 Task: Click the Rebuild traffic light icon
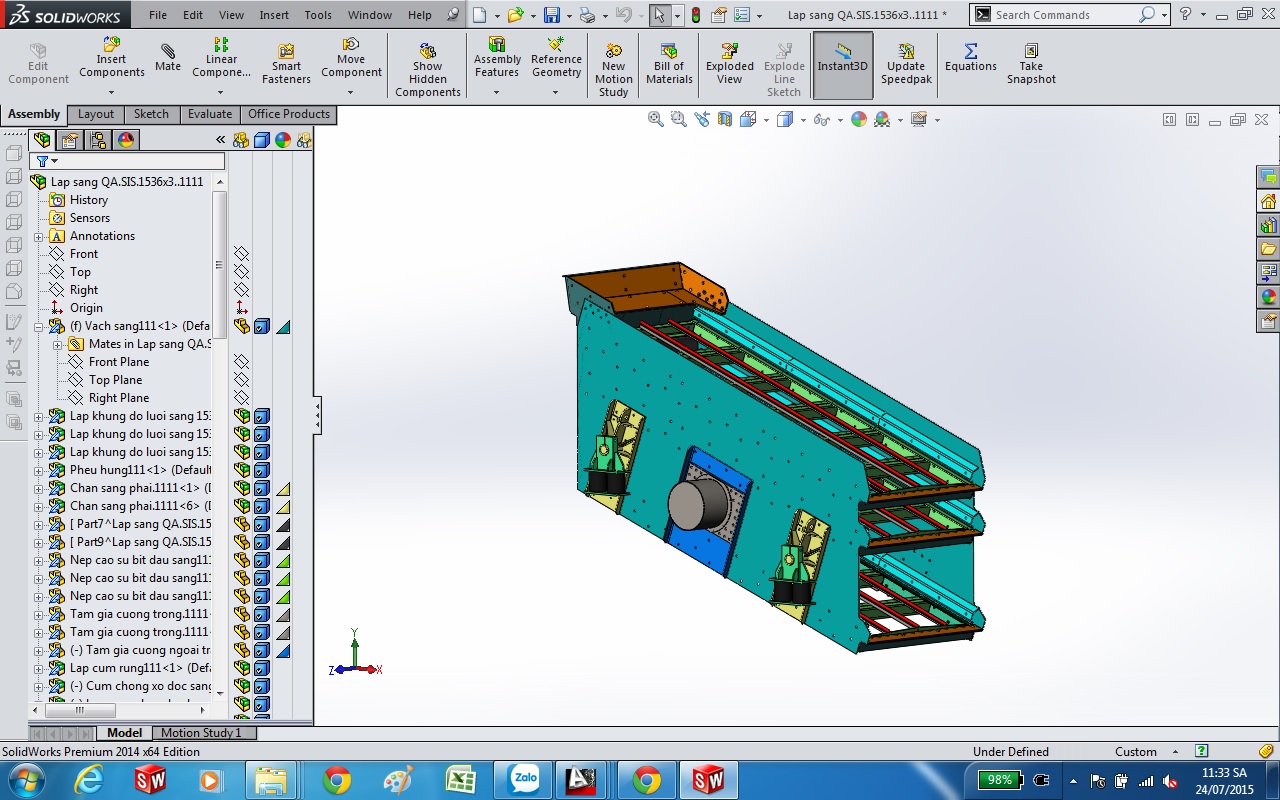point(696,15)
